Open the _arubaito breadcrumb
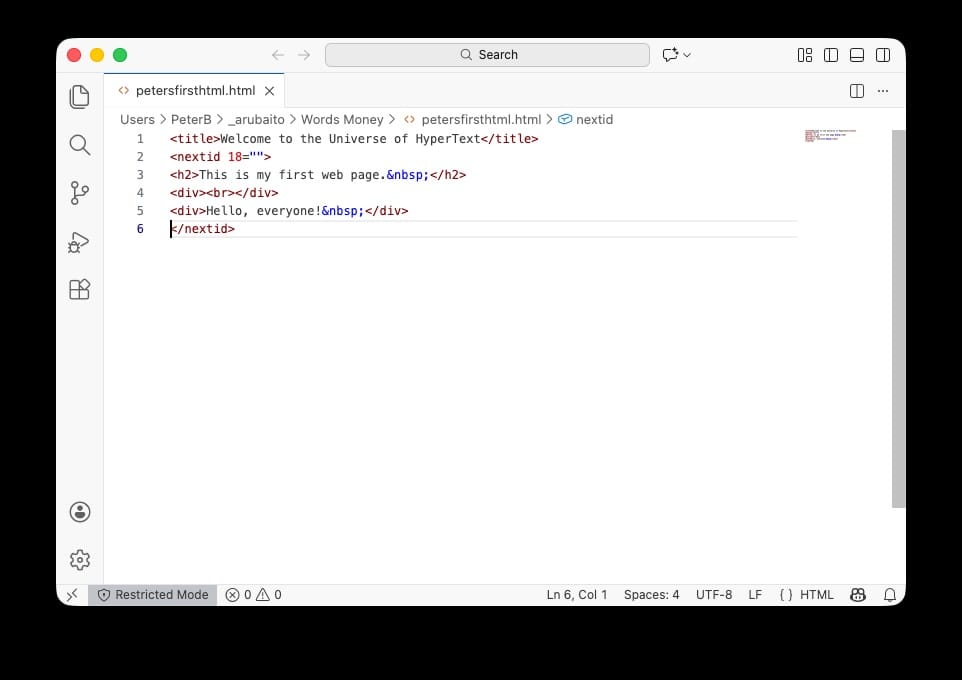 coord(256,120)
